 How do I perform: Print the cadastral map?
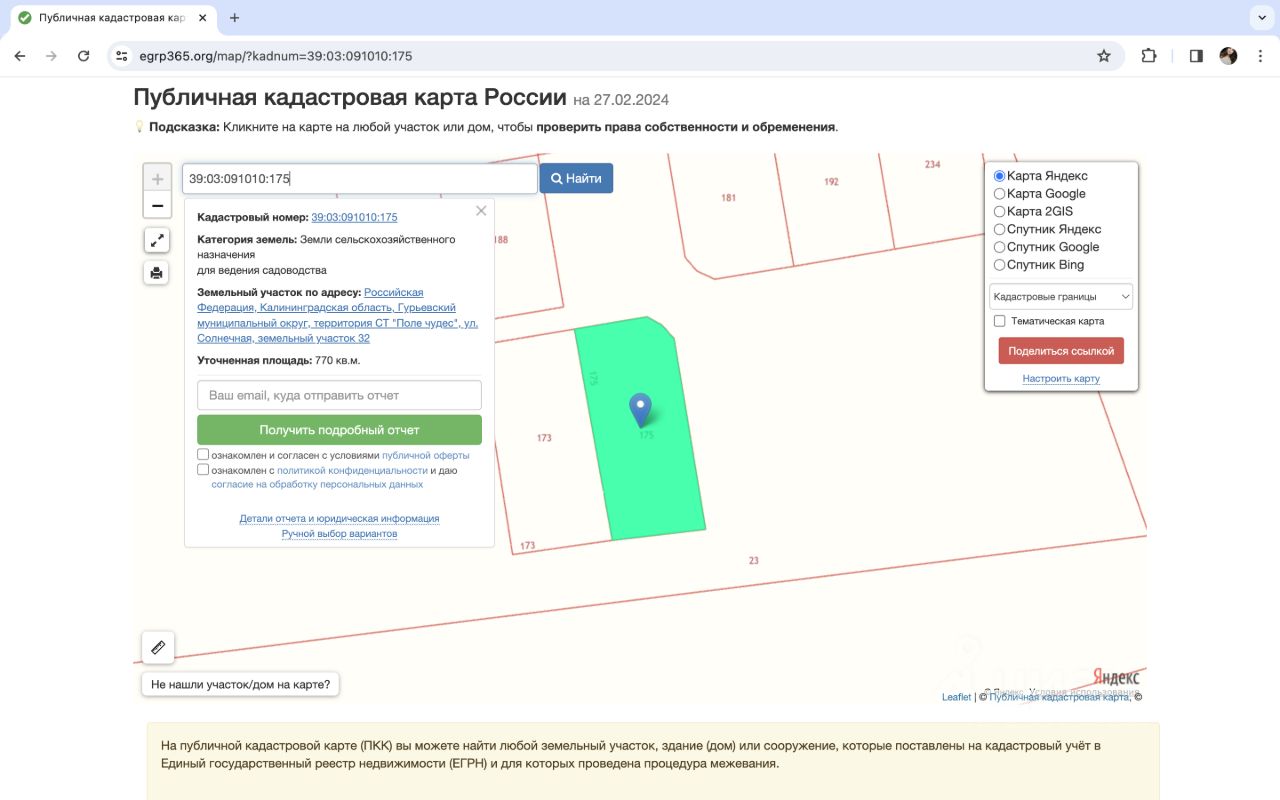tap(157, 273)
